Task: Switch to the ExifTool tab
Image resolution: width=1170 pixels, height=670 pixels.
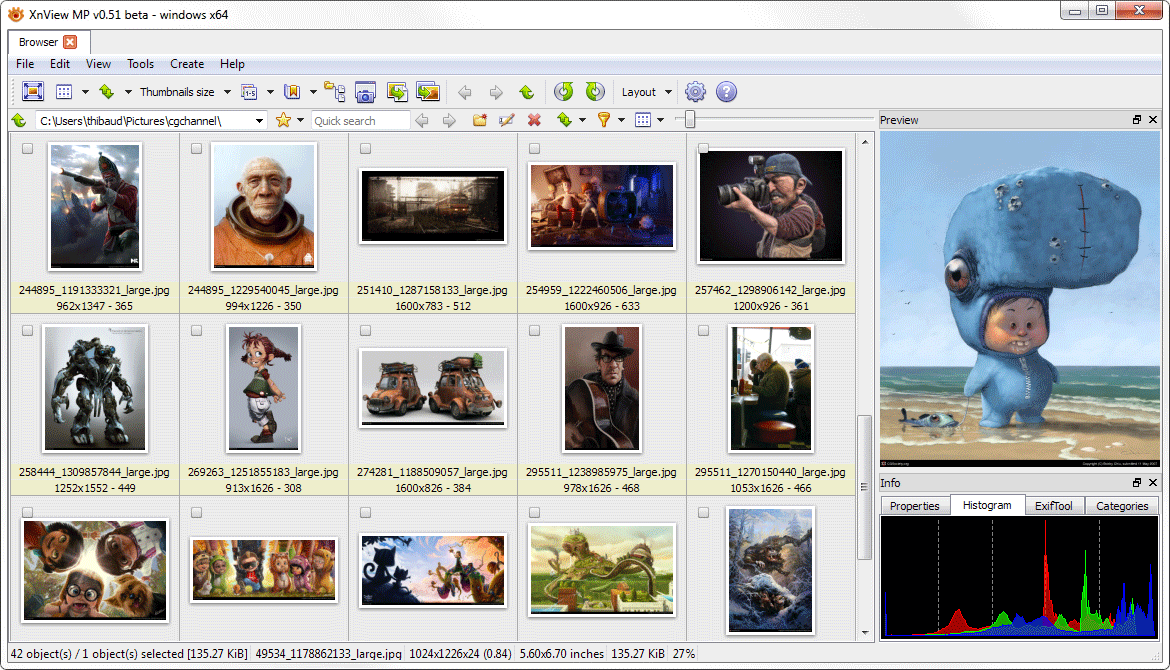Action: [1054, 506]
